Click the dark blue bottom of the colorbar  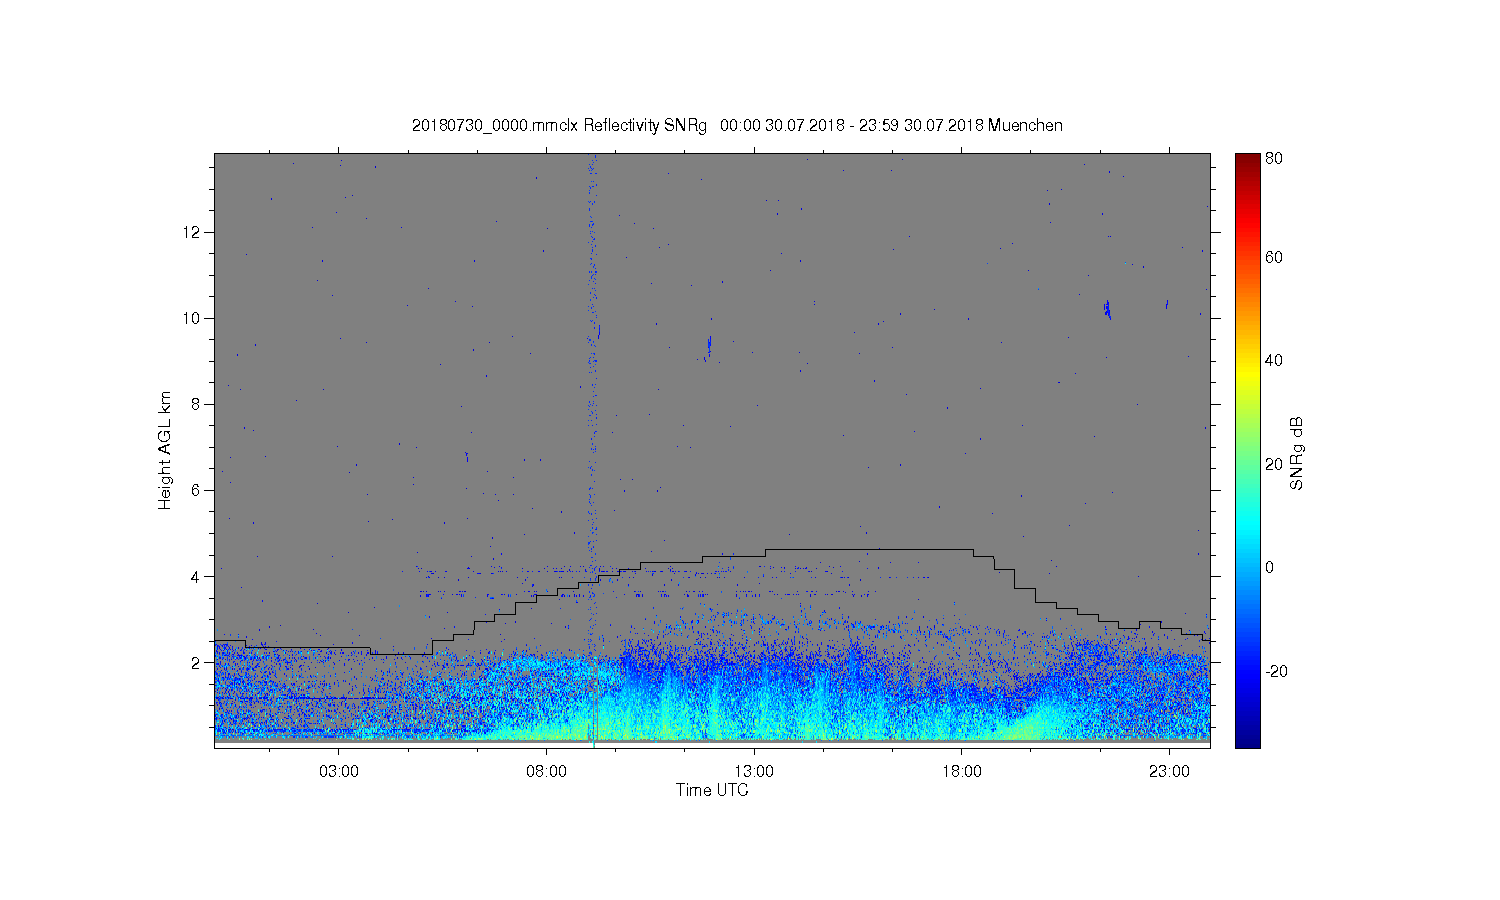[1247, 738]
